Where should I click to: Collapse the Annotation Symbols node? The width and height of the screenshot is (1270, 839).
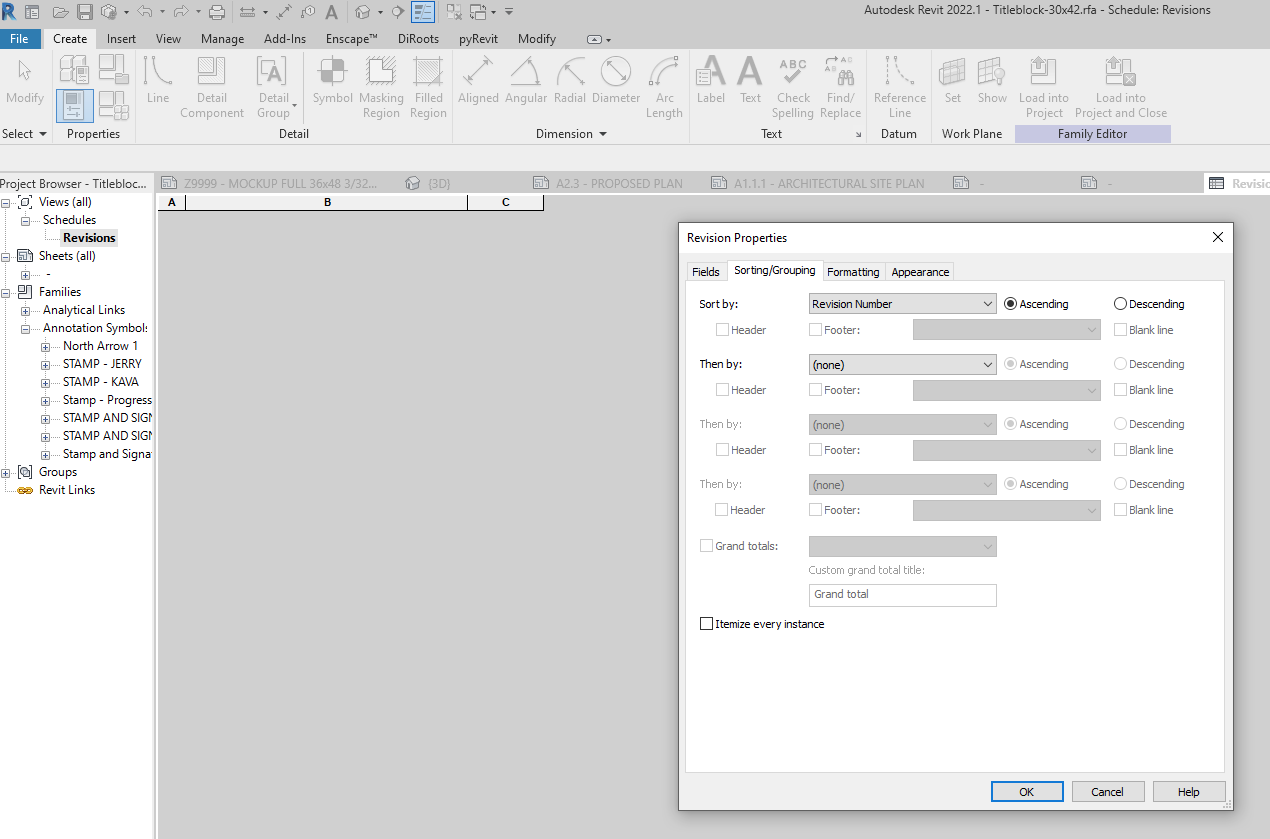coord(25,328)
